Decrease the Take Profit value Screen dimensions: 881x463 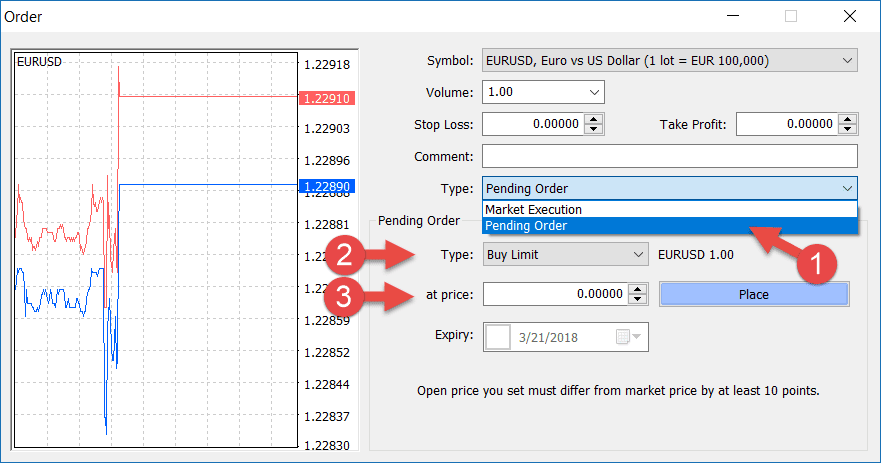click(x=848, y=130)
